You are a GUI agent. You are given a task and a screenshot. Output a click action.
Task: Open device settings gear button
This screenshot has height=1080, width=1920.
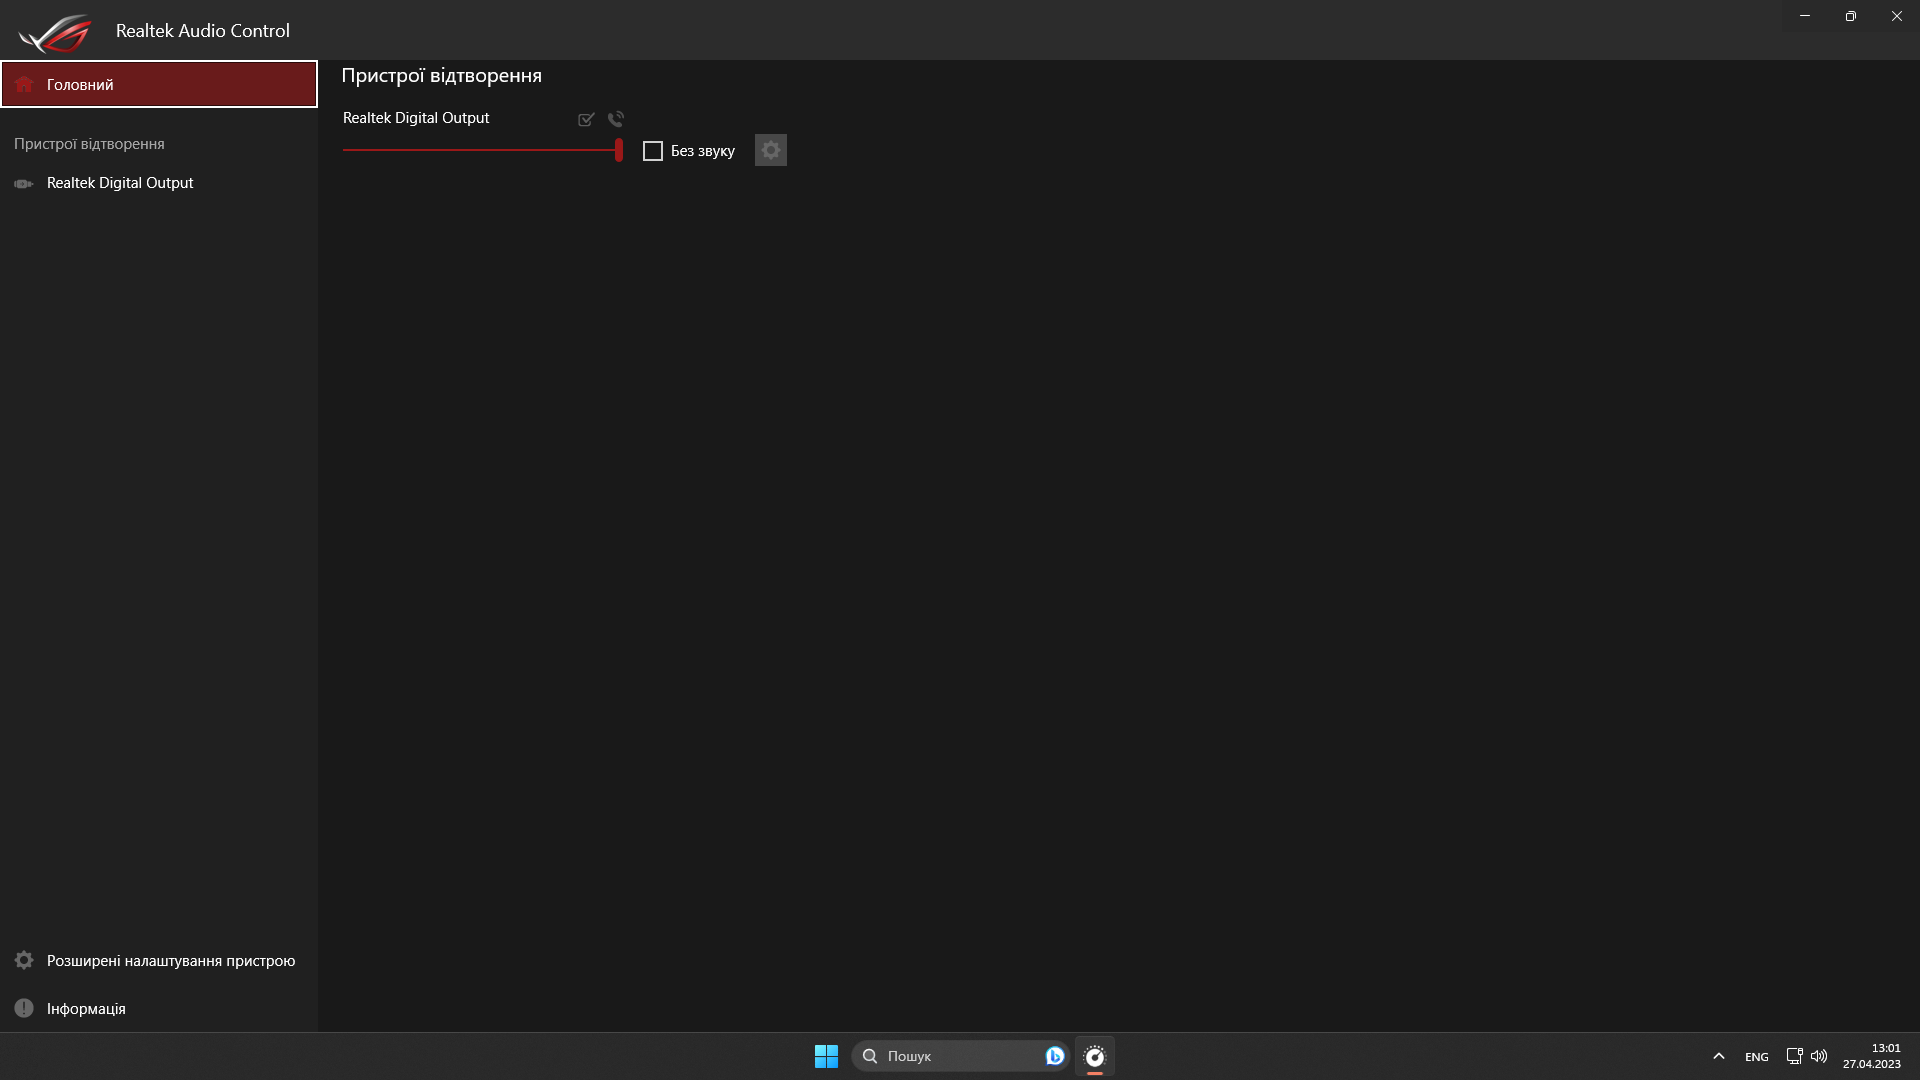point(771,150)
